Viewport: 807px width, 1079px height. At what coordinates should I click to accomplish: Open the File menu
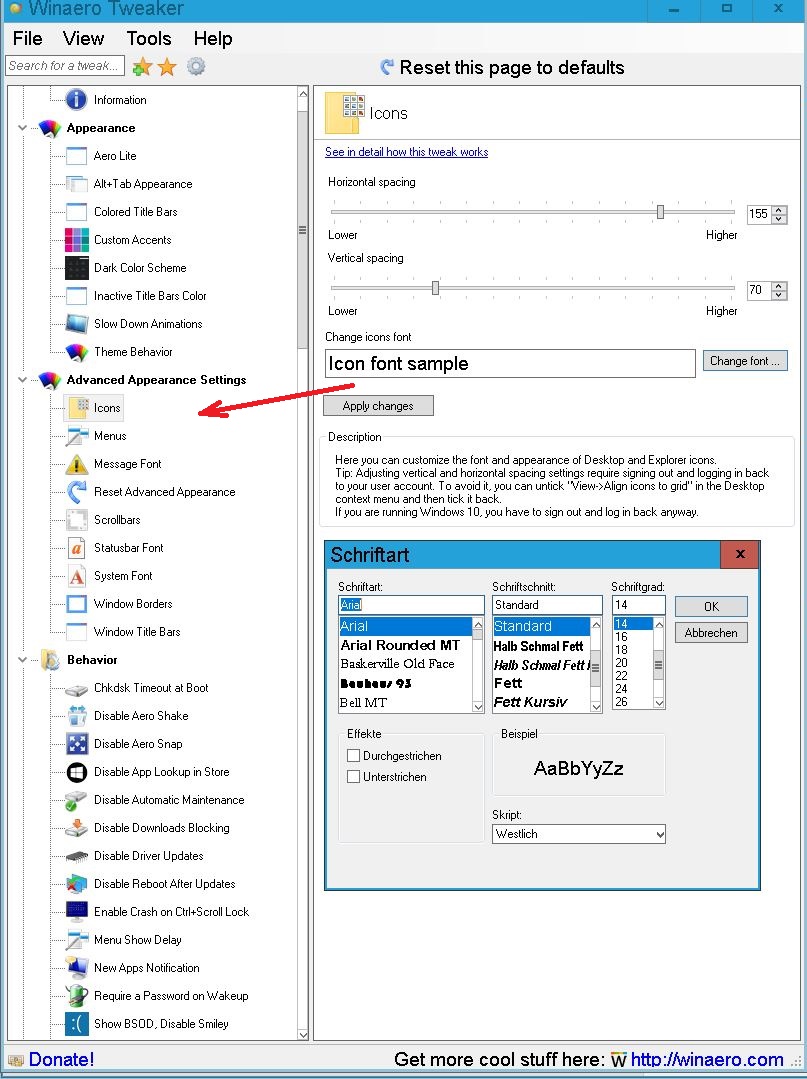(x=28, y=39)
